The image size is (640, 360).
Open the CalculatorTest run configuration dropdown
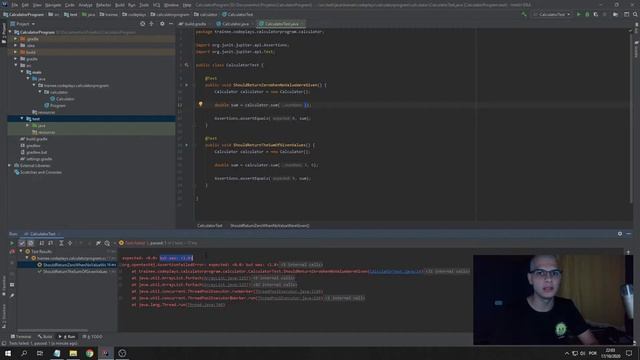(552, 14)
